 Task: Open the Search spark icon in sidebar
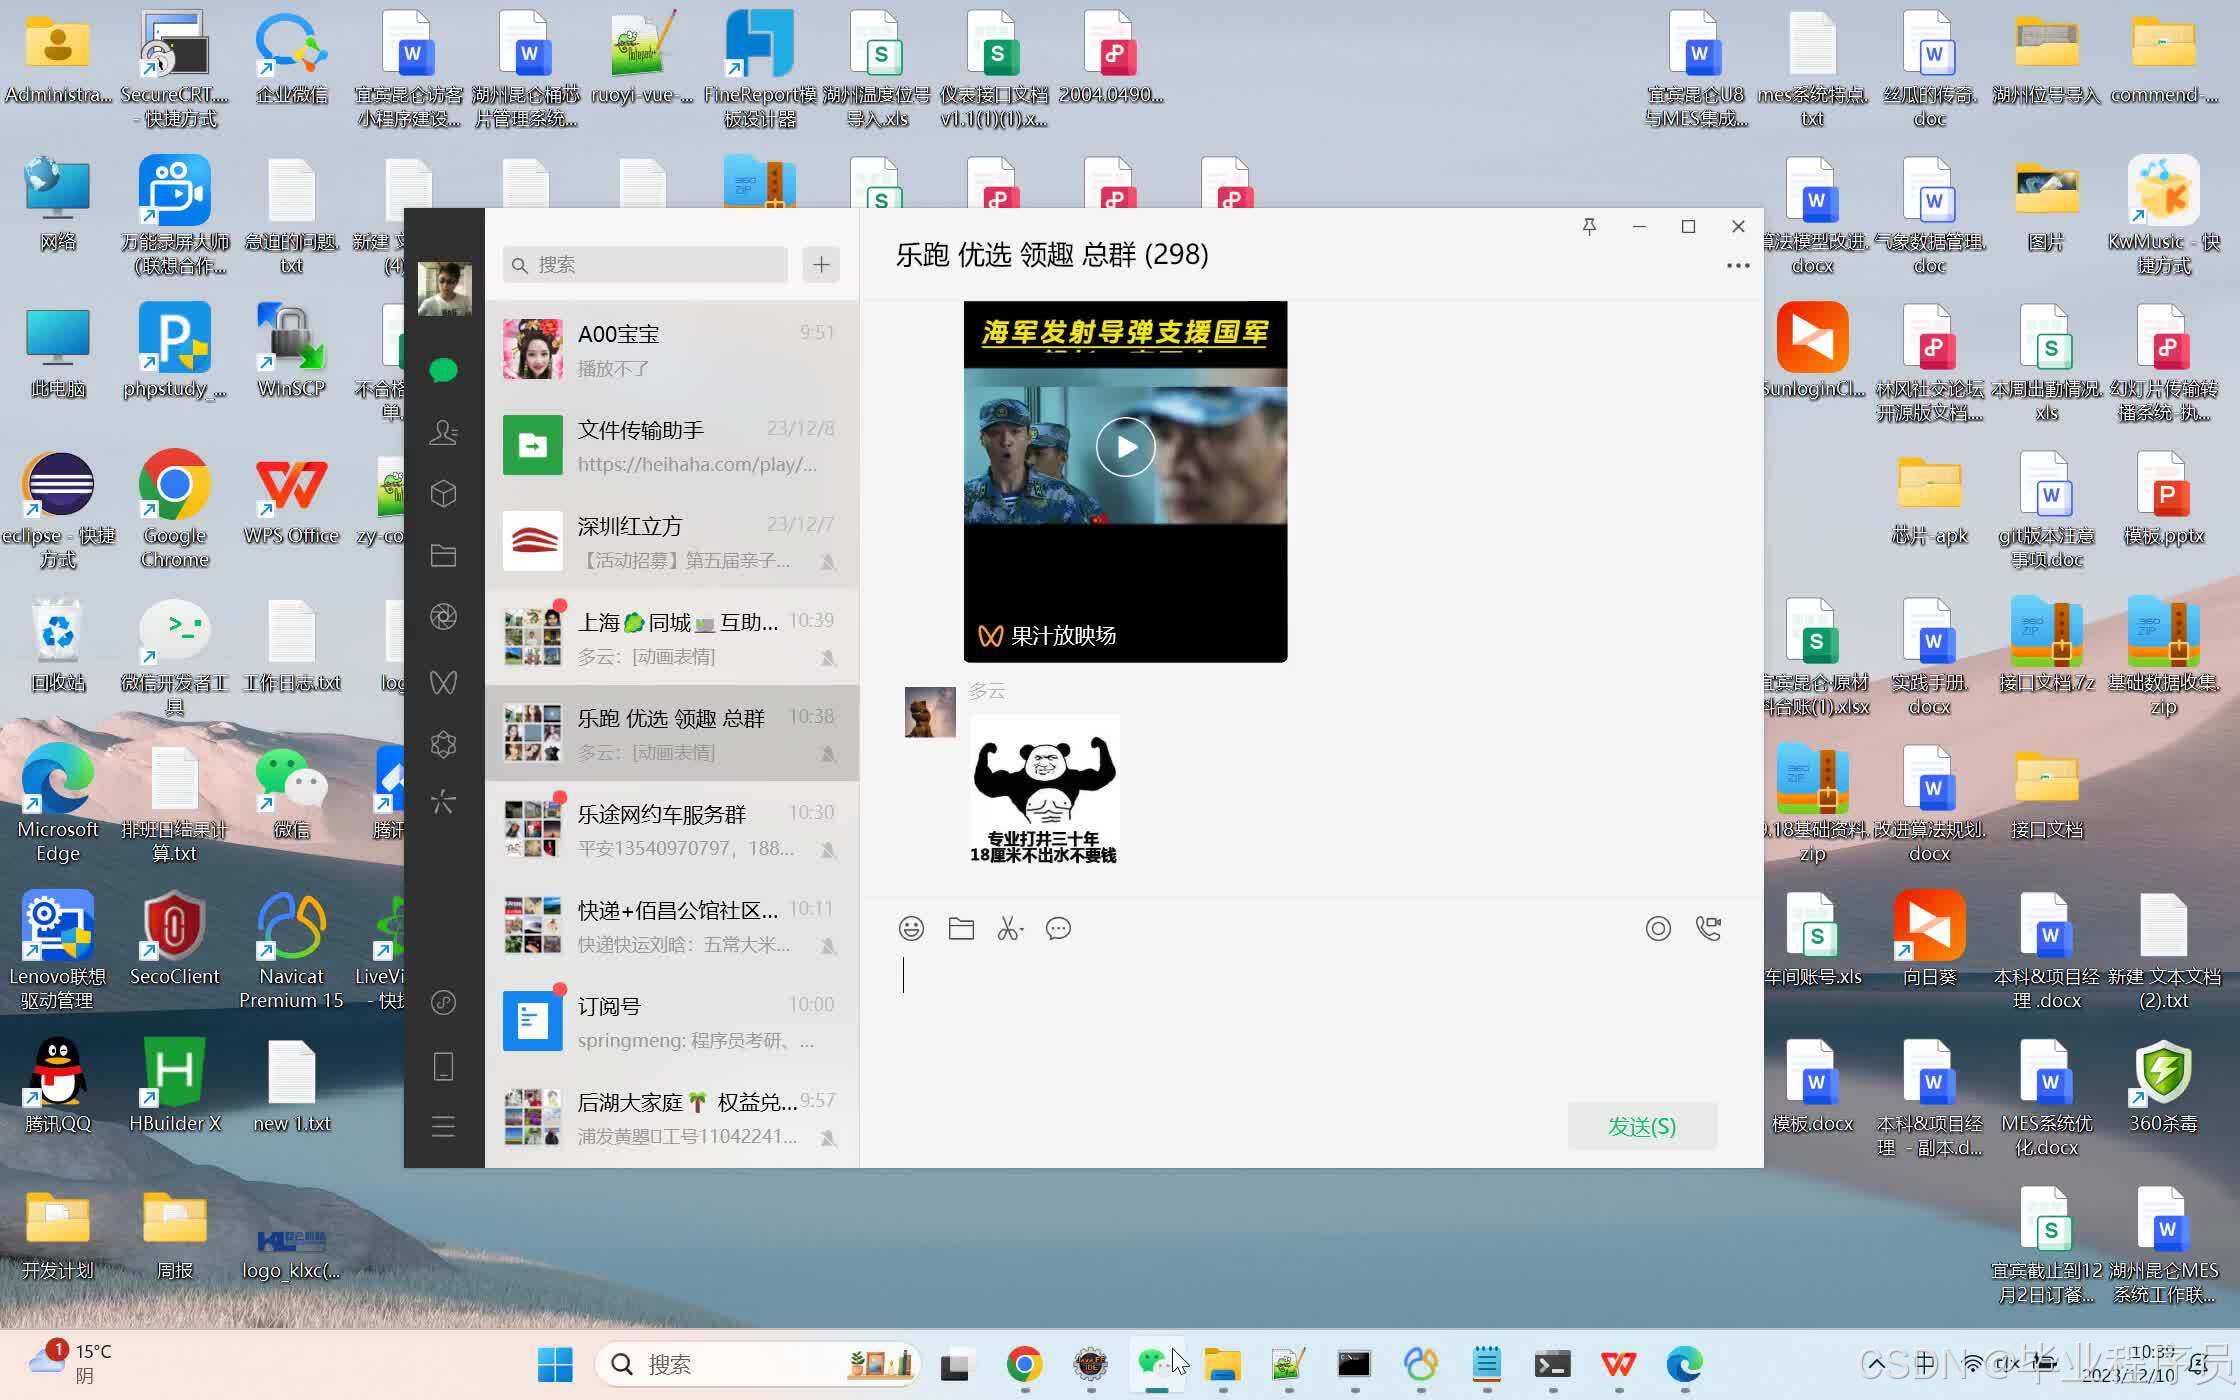(443, 802)
